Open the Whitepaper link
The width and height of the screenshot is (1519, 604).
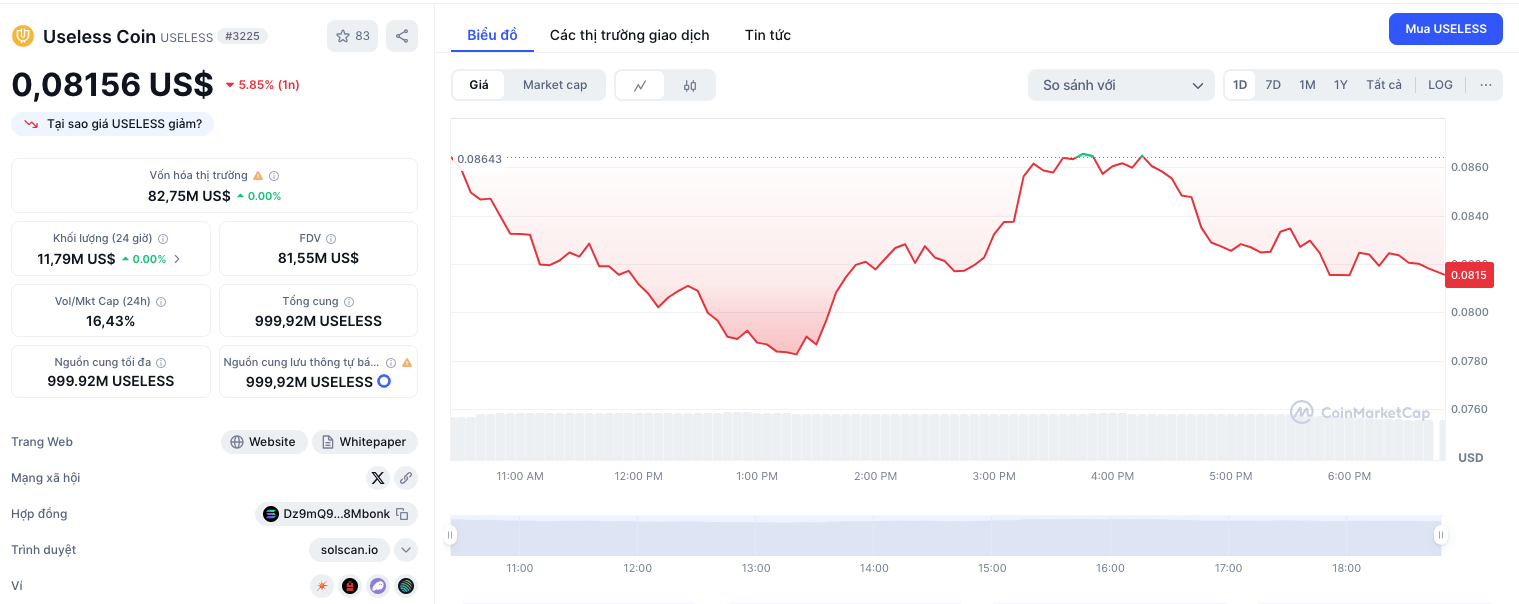point(364,442)
